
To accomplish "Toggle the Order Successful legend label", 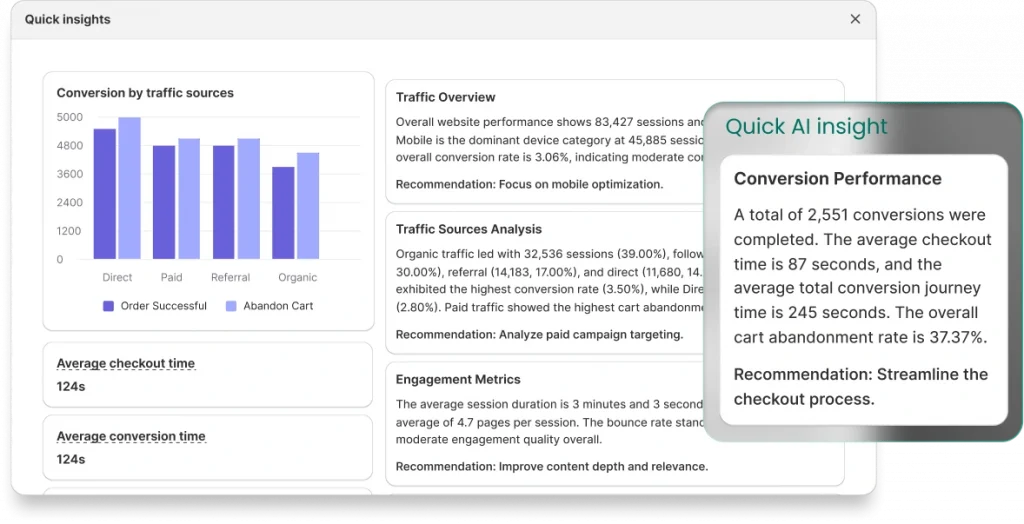I will pos(163,306).
